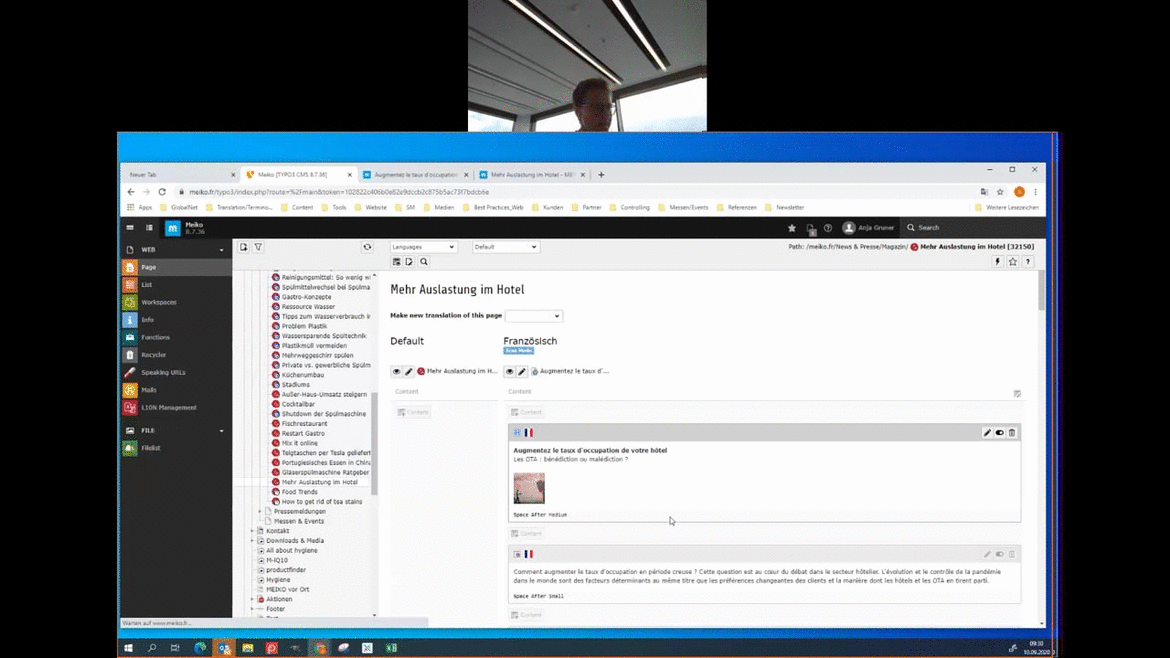Image resolution: width=1170 pixels, height=658 pixels.
Task: Delete the first French content element
Action: (1012, 433)
